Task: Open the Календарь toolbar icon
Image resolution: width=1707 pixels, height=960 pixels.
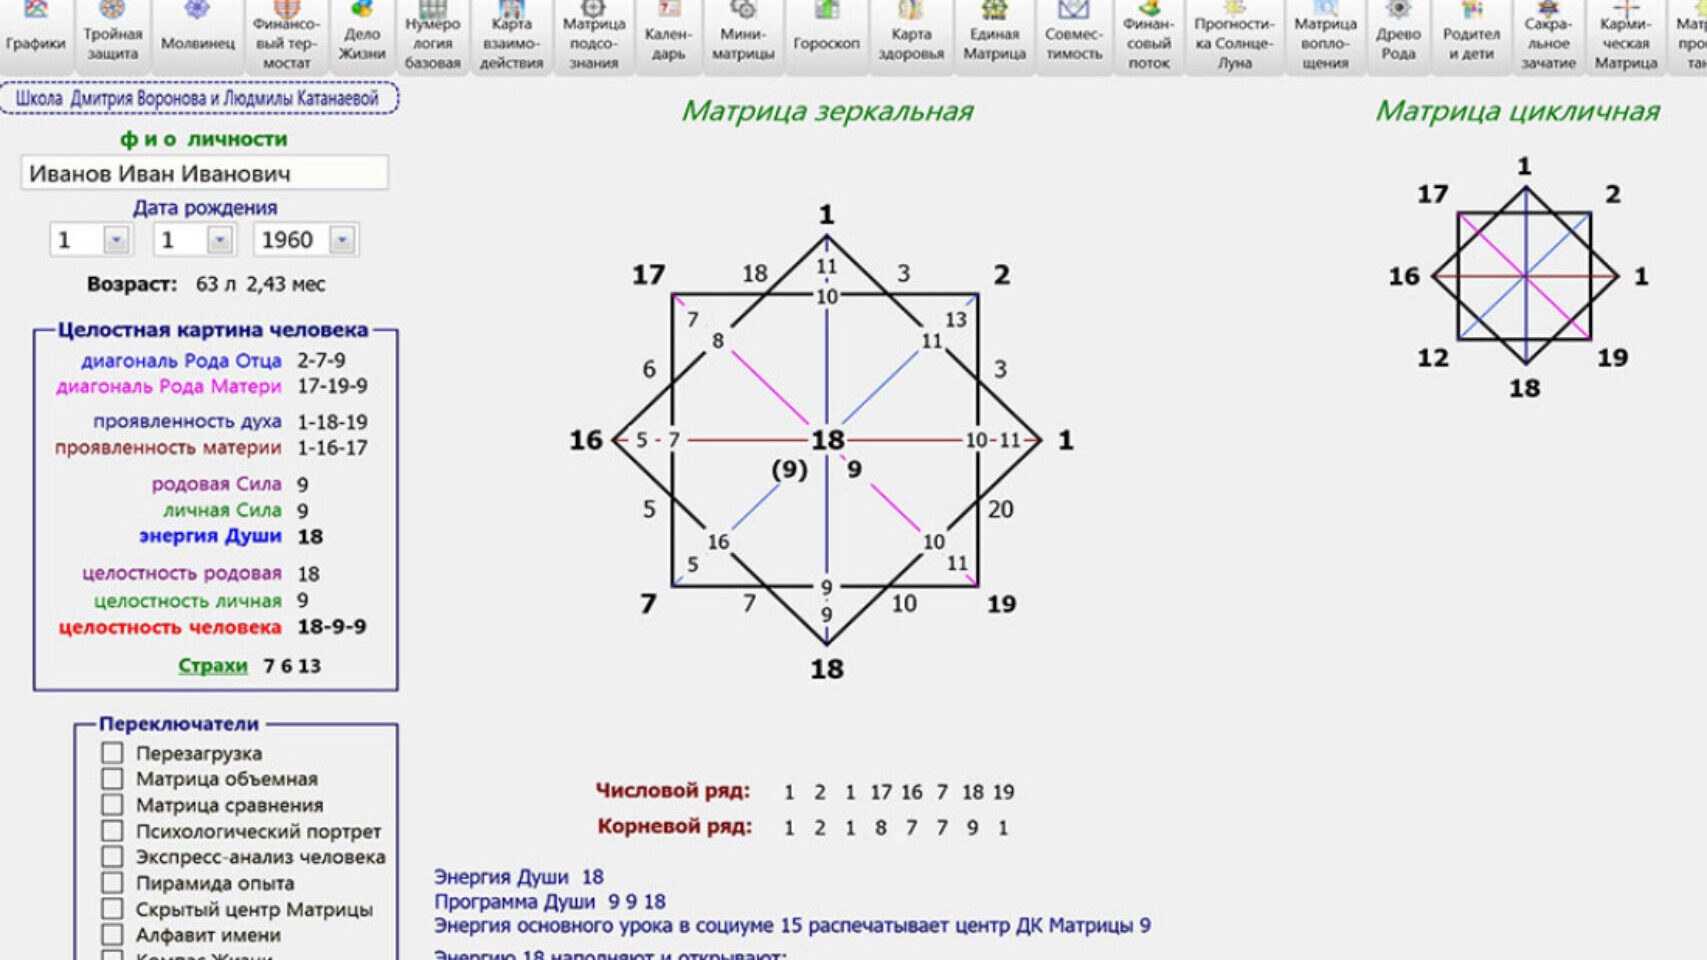Action: coord(668,32)
